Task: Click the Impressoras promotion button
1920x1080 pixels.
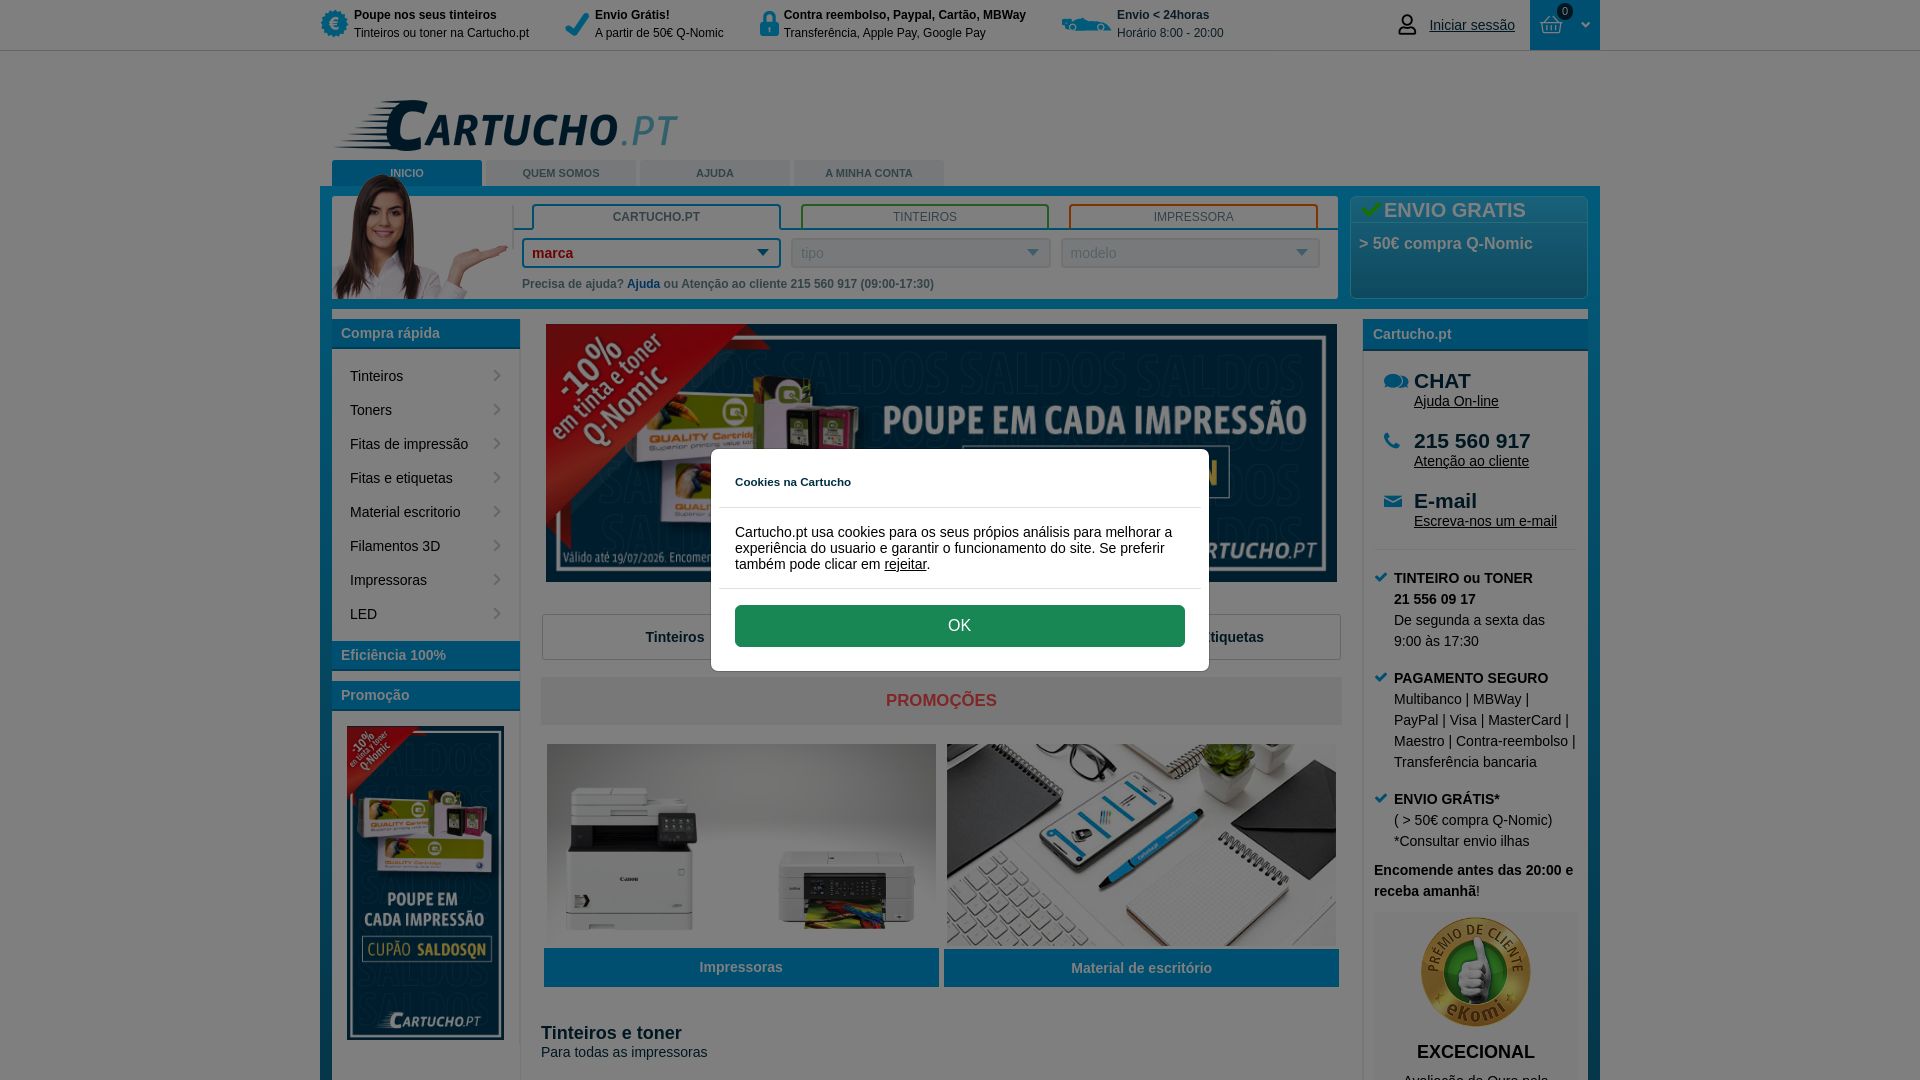Action: 741,967
